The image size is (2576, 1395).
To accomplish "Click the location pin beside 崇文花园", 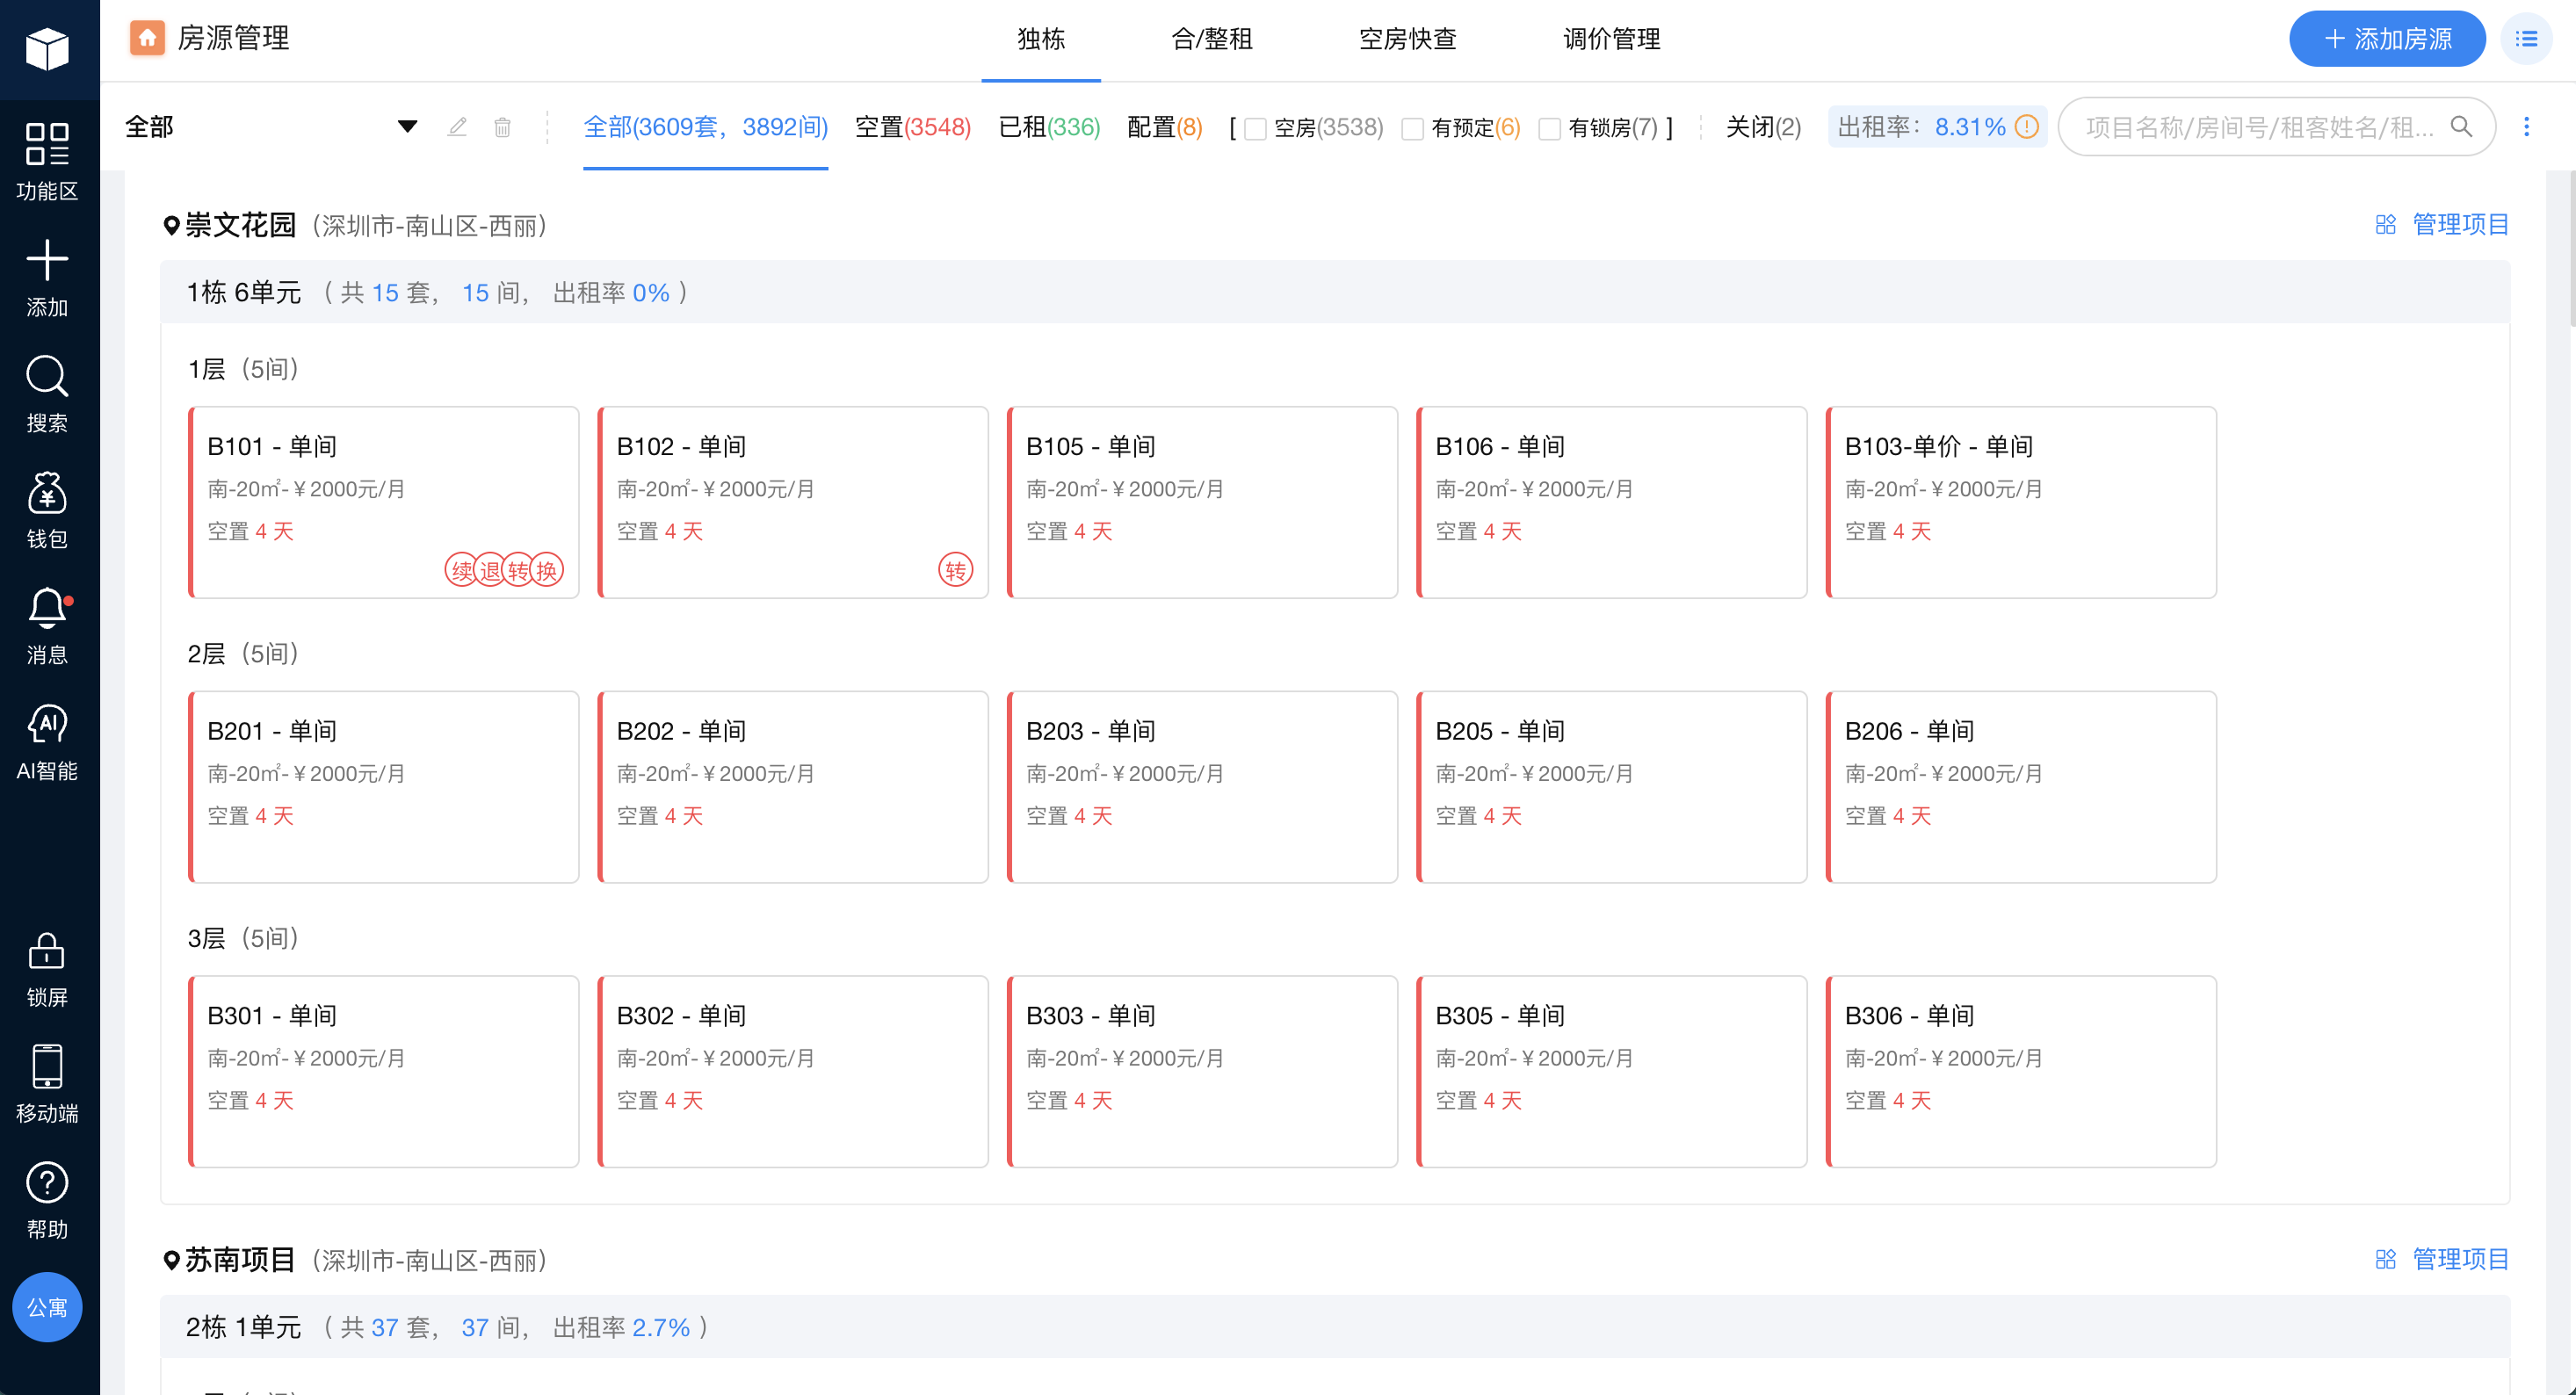I will [171, 226].
